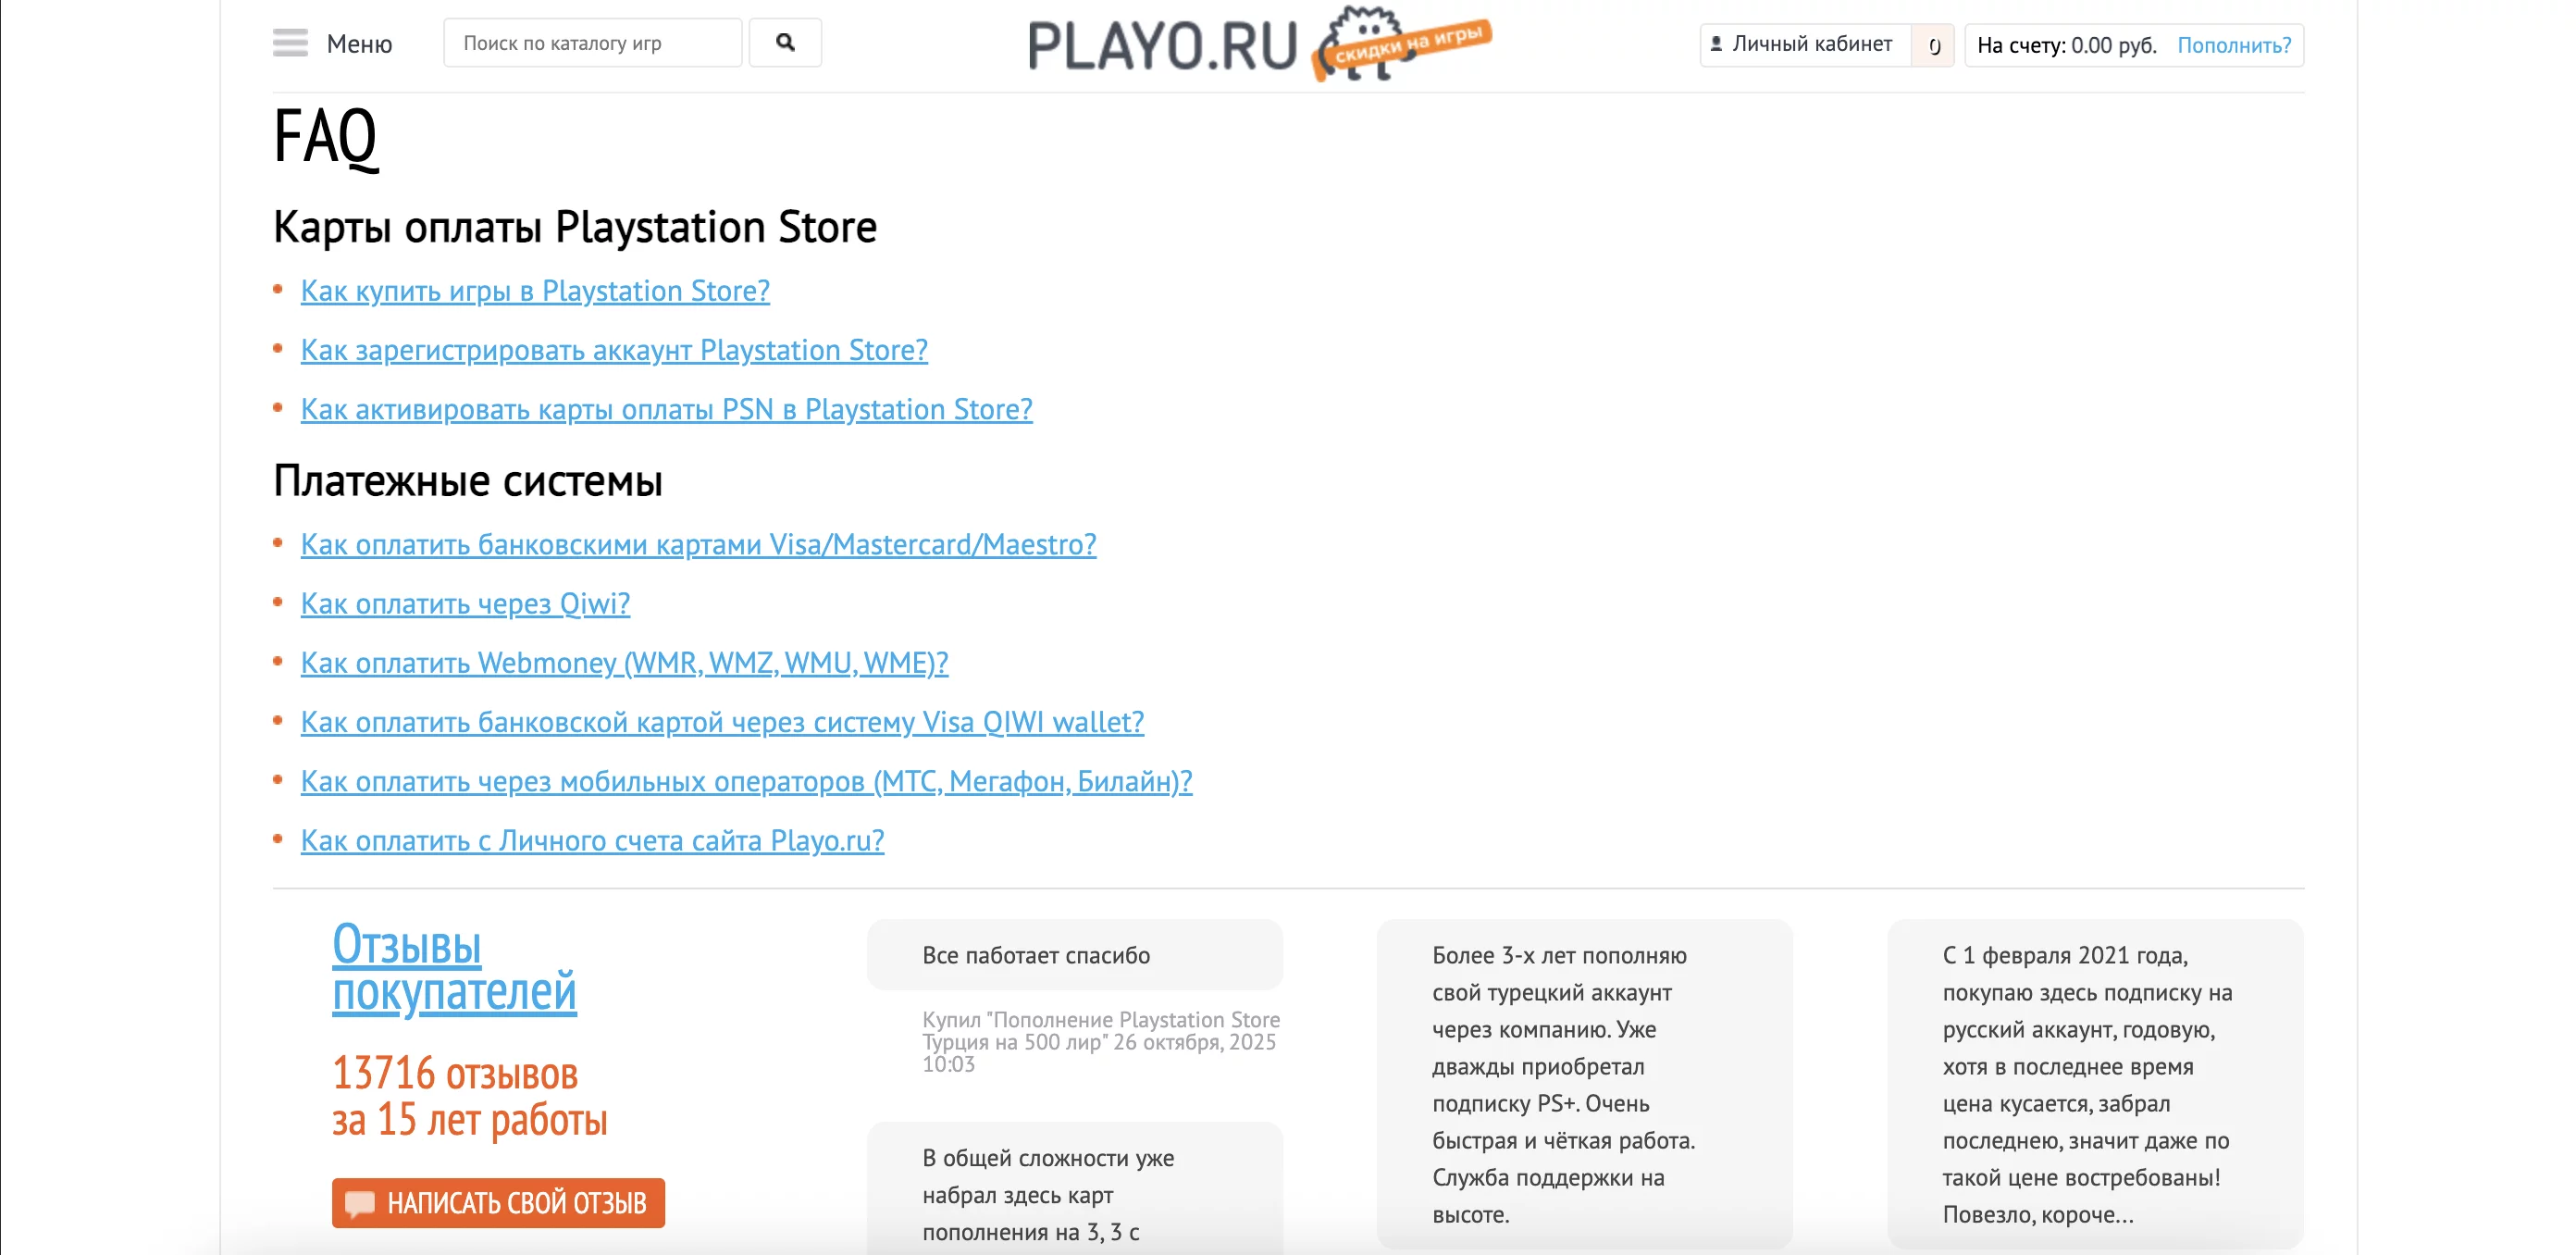The width and height of the screenshot is (2576, 1255).
Task: Open mobile operators payment FAQ link
Action: 746,781
